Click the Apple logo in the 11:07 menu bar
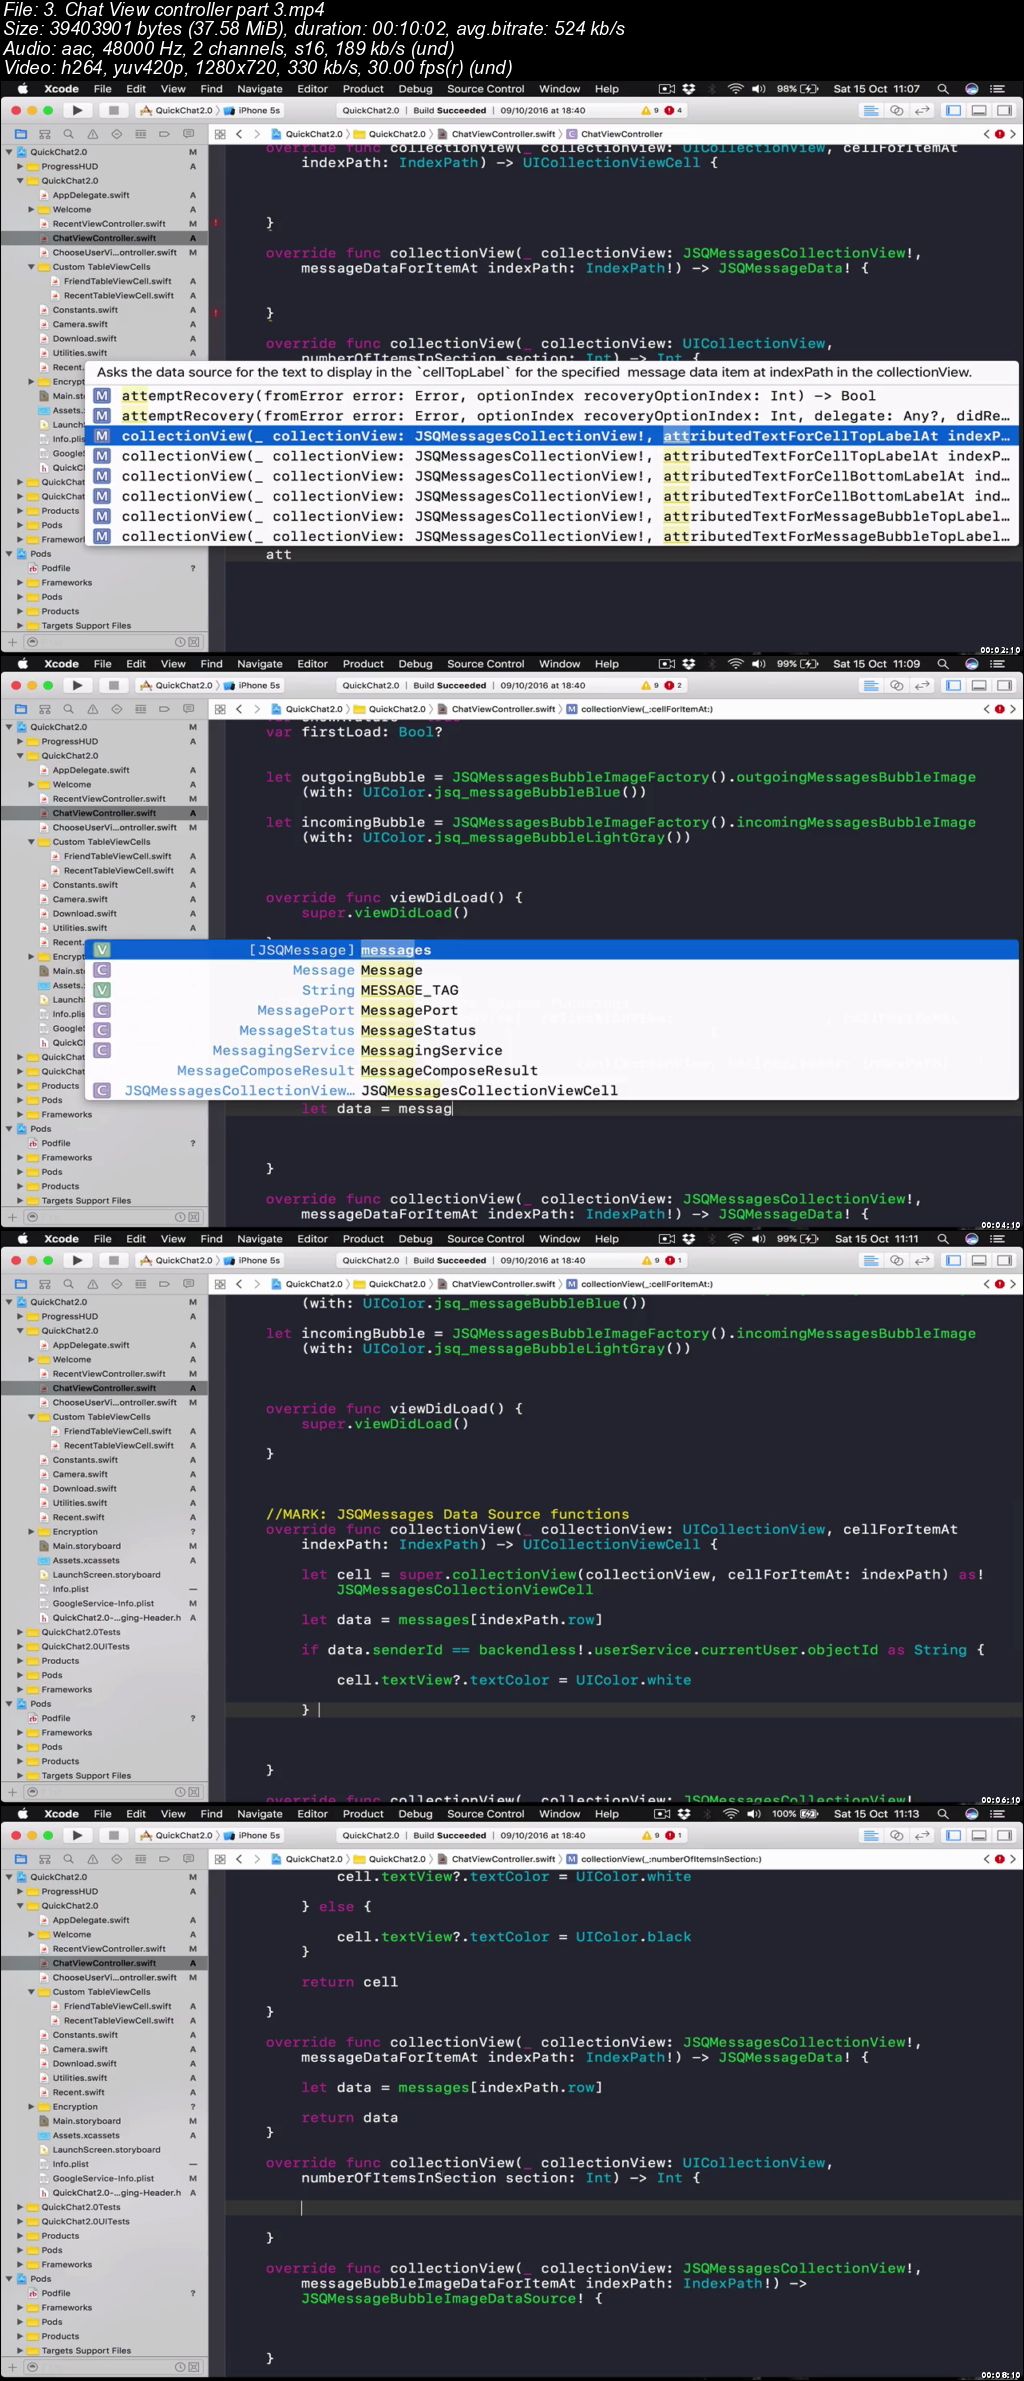The width and height of the screenshot is (1024, 2381). click(x=22, y=88)
